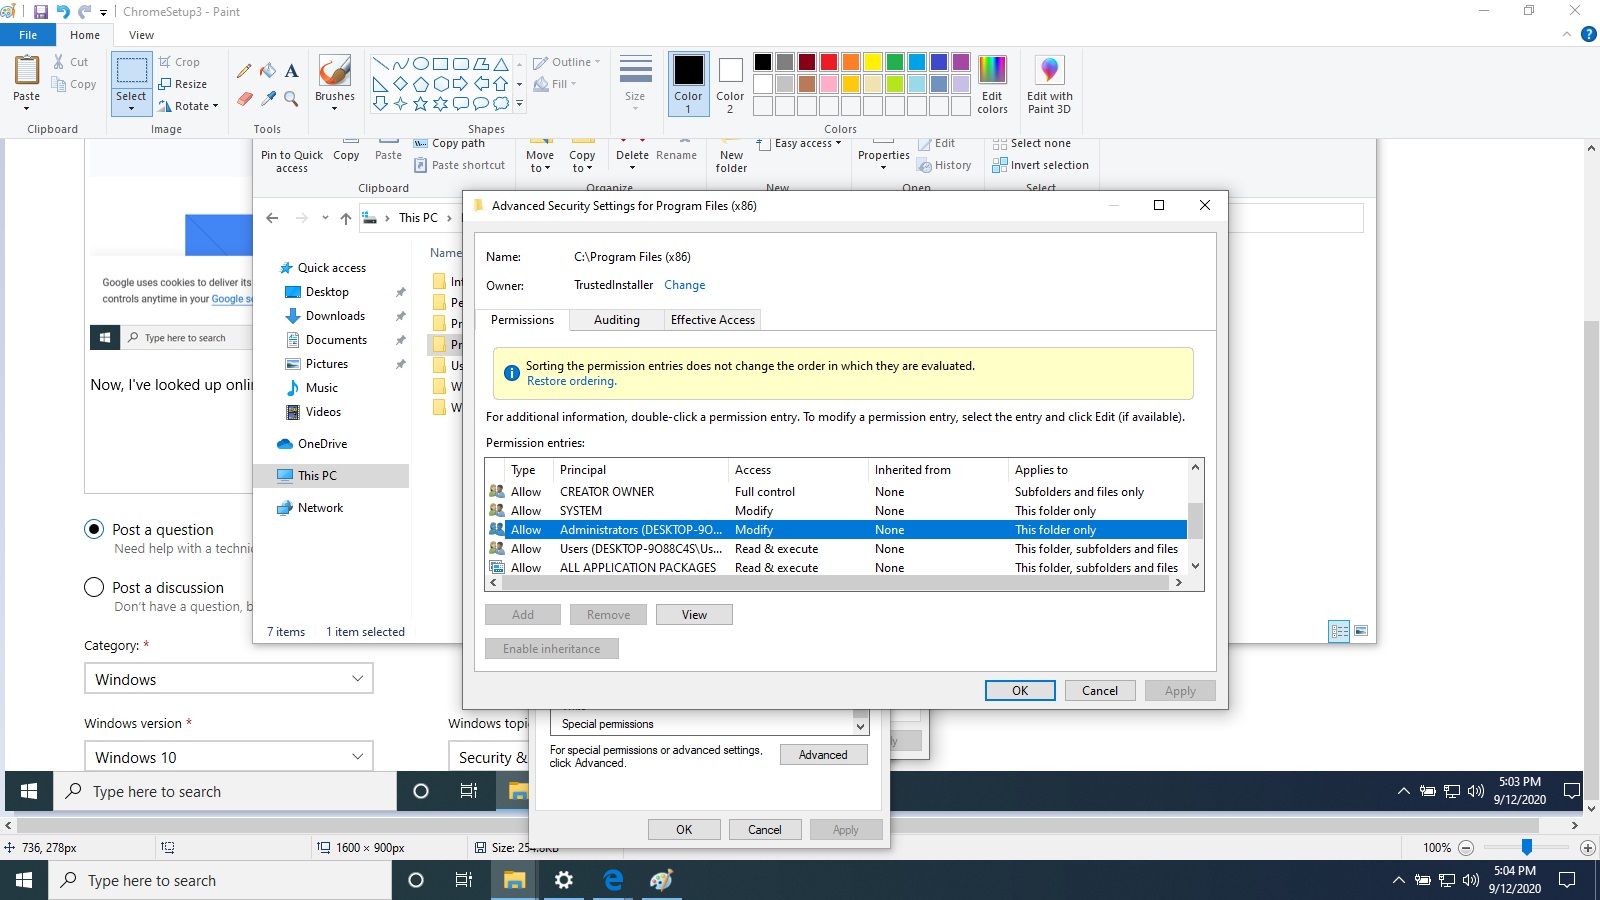Screen dimensions: 1600x900
Task: Select the Fill with color bucket tool
Action: pos(268,71)
